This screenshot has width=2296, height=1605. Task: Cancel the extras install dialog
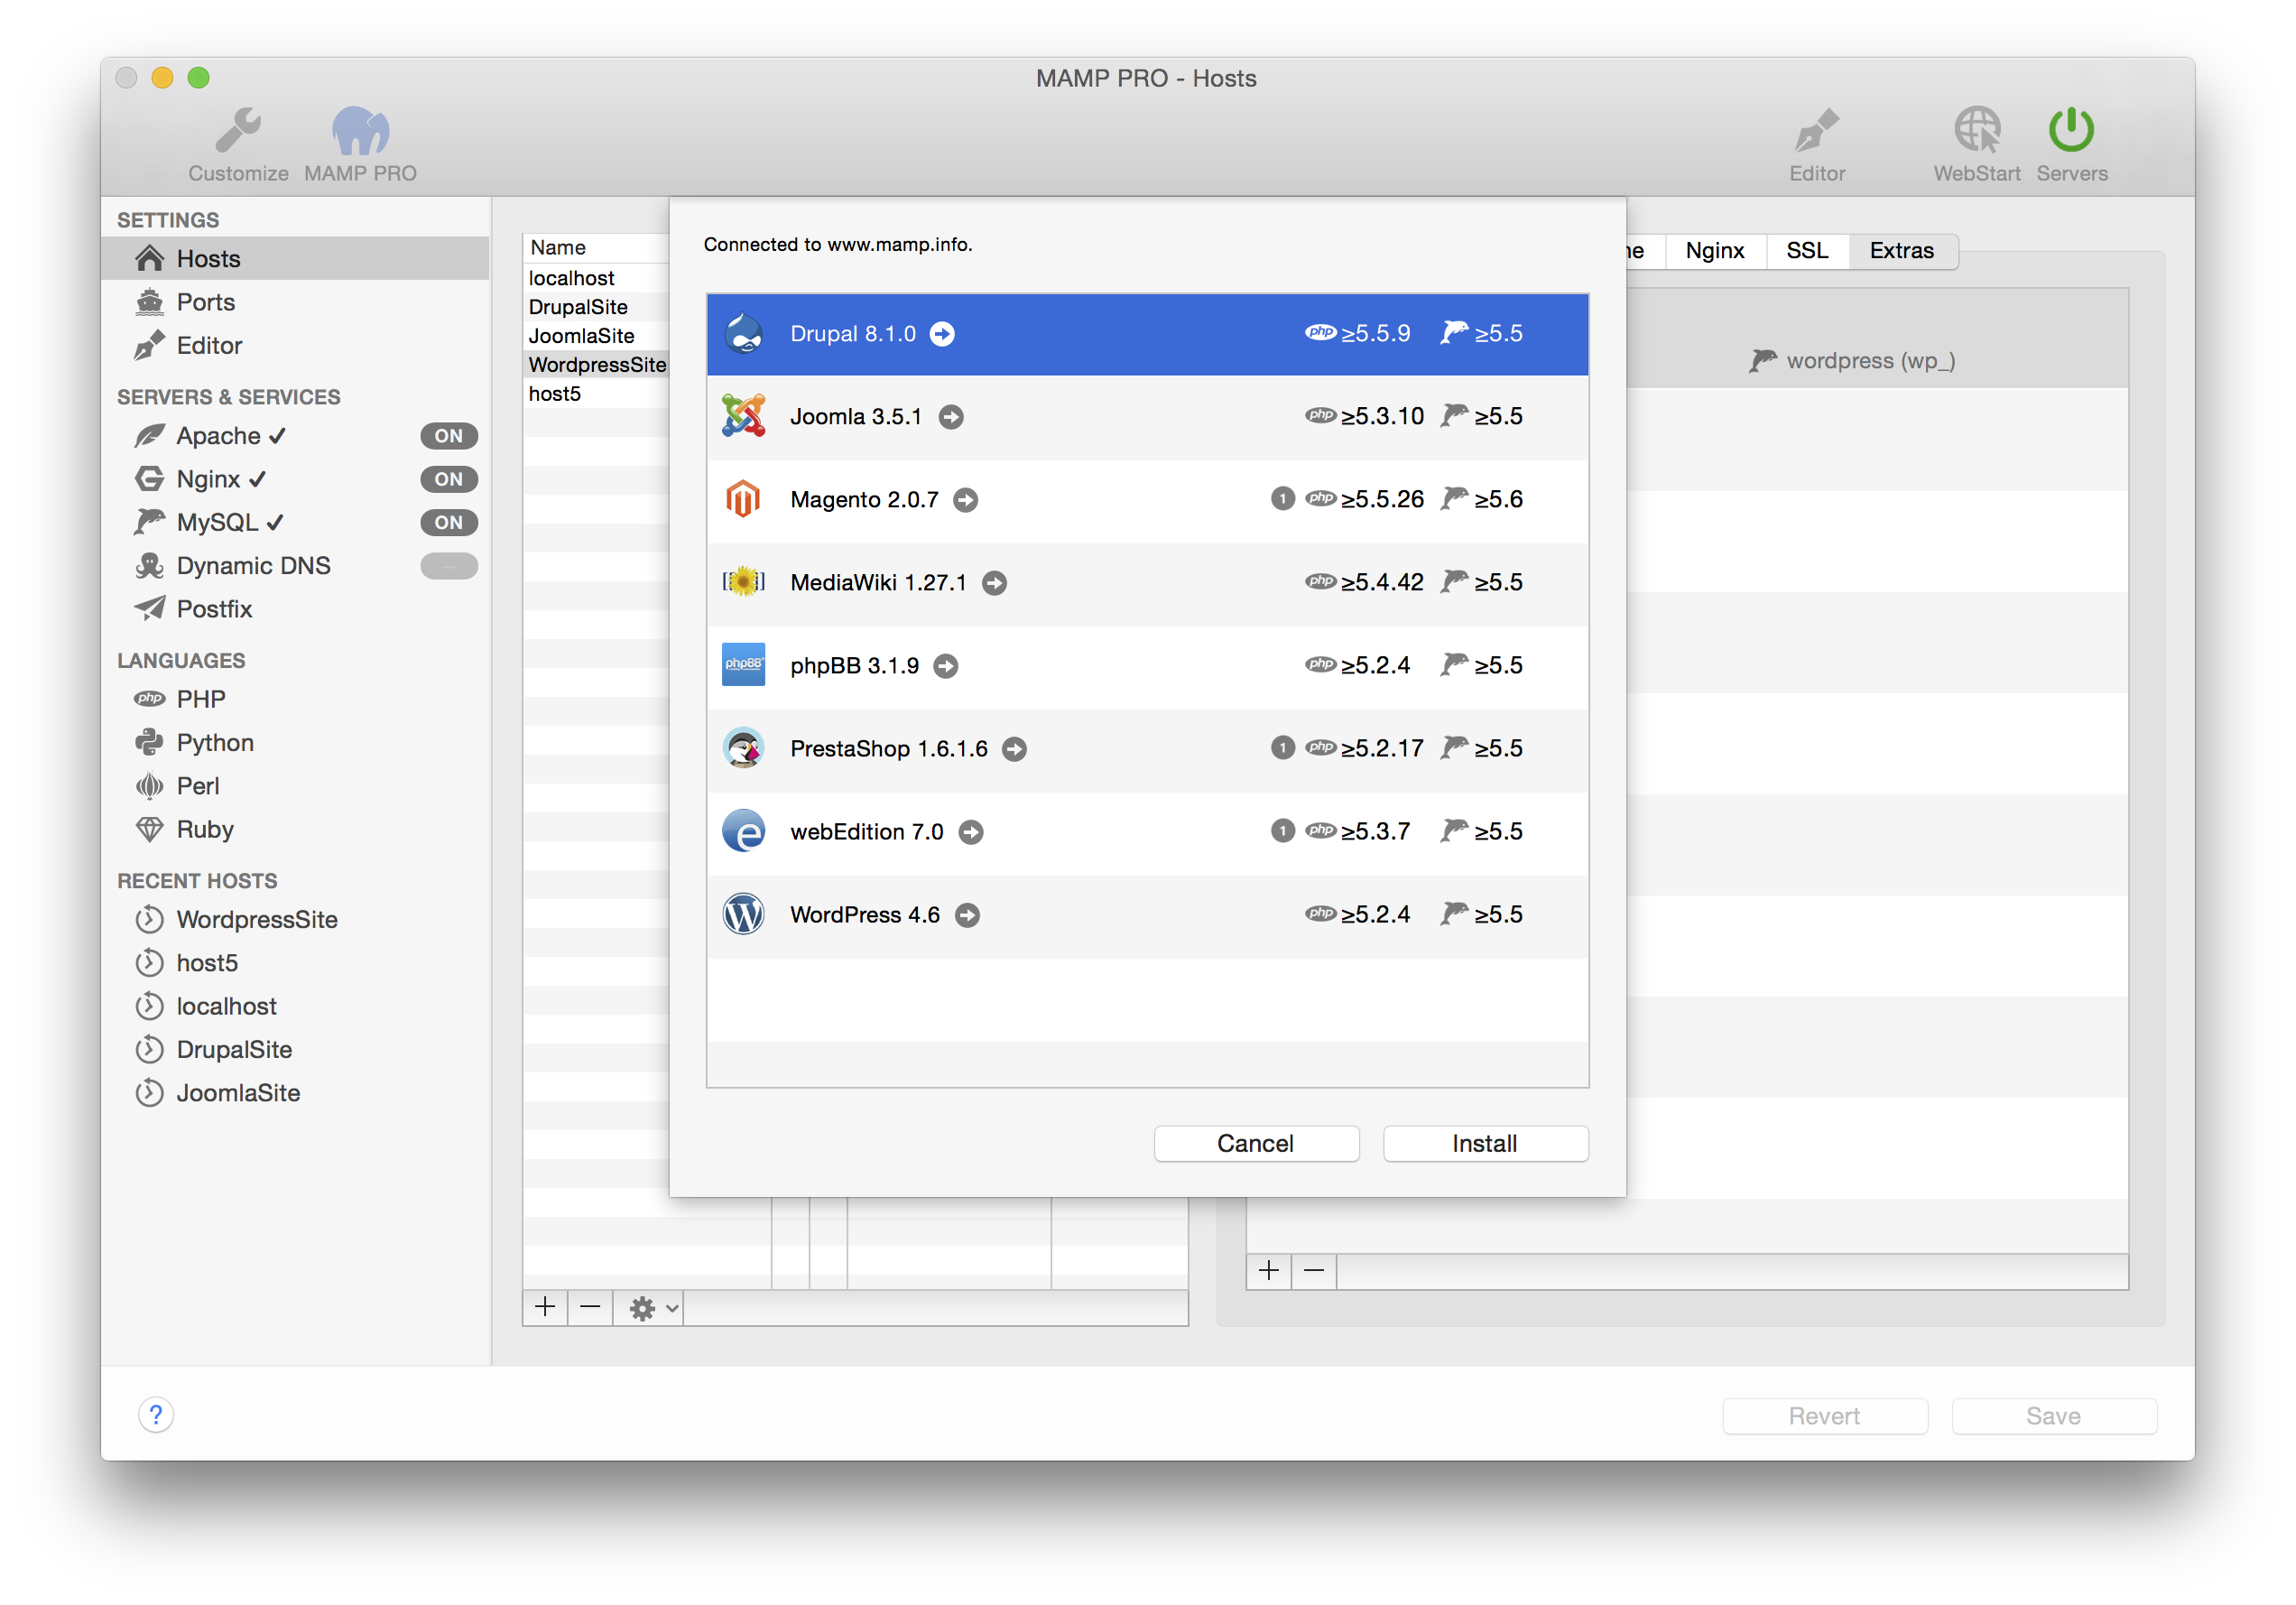(x=1256, y=1144)
